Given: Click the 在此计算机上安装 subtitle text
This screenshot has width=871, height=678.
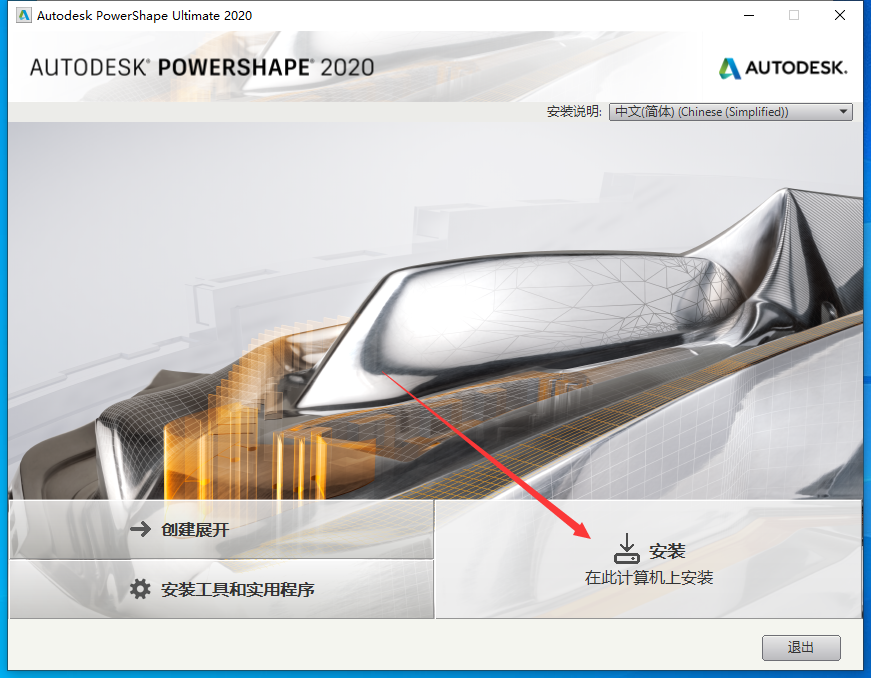Looking at the screenshot, I should tap(649, 578).
